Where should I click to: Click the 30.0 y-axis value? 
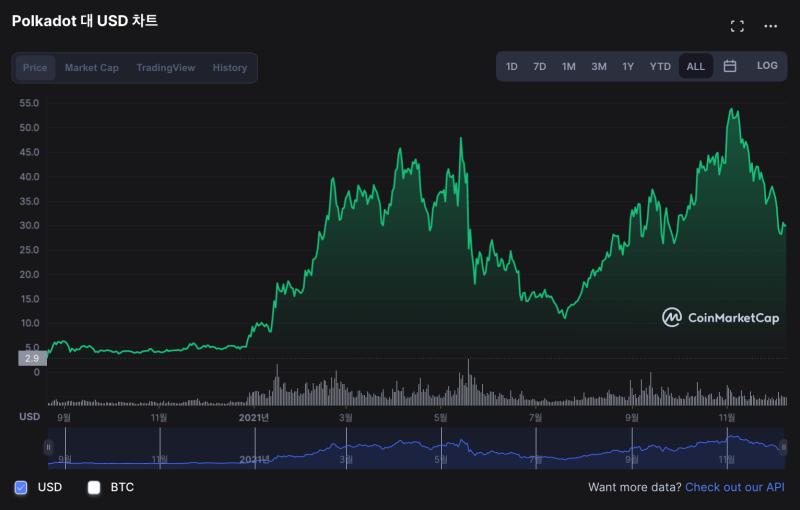pyautogui.click(x=29, y=225)
